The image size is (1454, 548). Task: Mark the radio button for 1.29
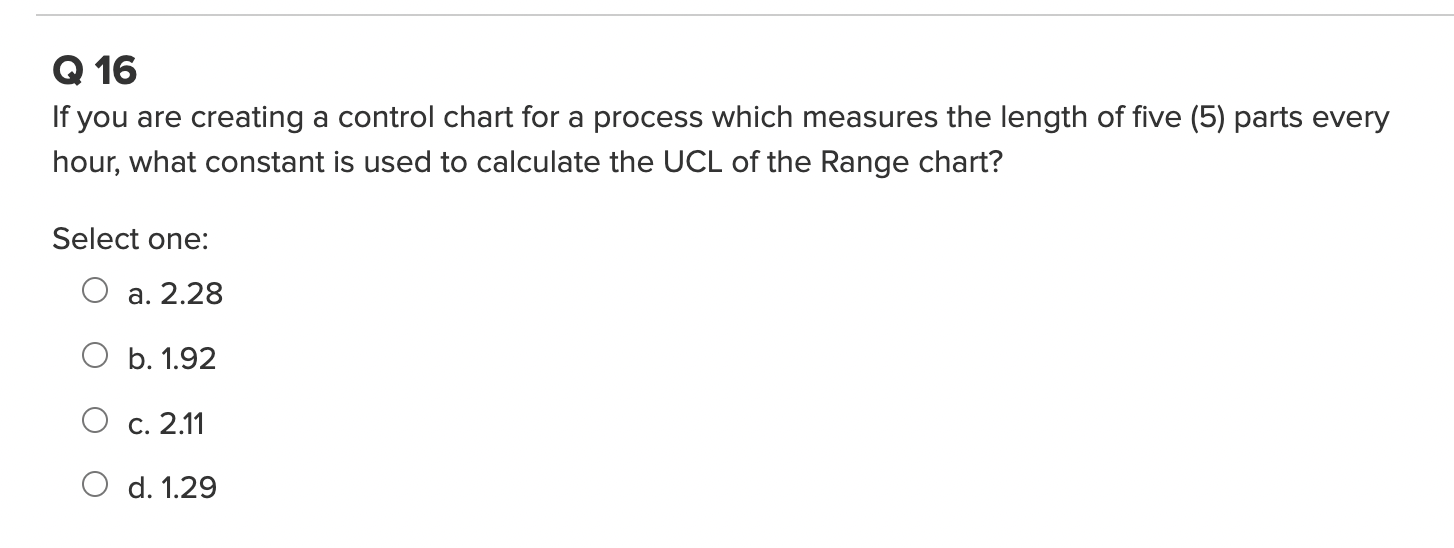(95, 486)
